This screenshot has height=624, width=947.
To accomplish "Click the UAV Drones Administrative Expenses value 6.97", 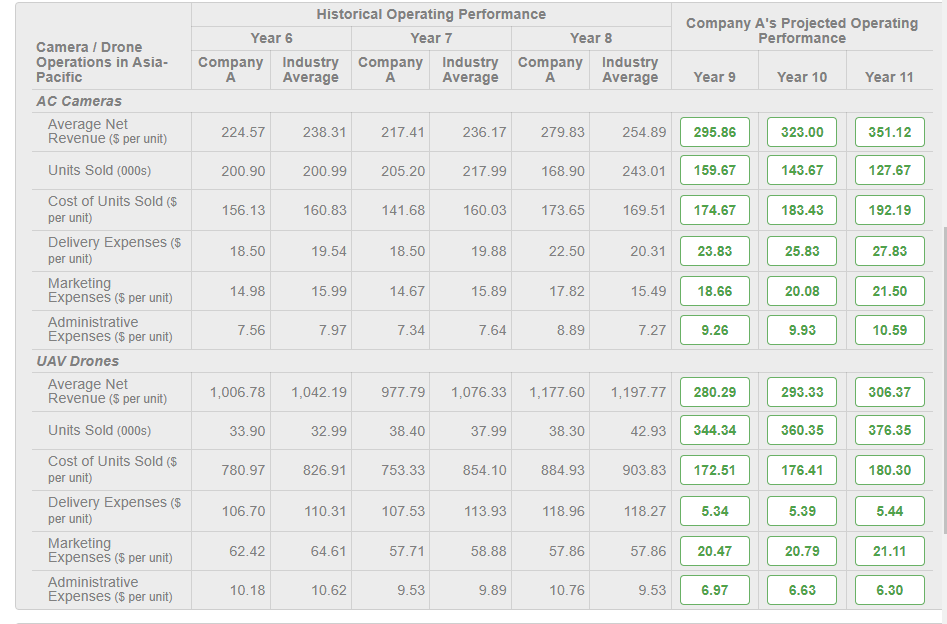I will click(714, 590).
